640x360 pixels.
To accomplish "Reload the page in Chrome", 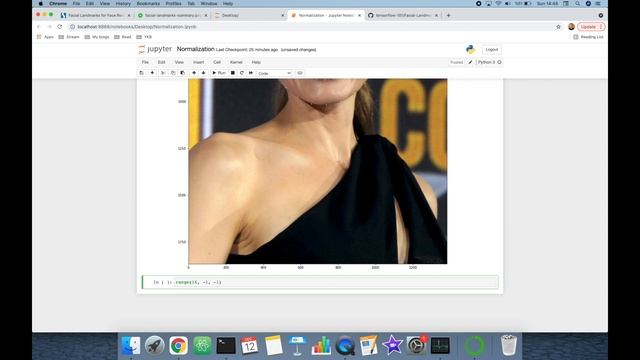I will [x=60, y=27].
